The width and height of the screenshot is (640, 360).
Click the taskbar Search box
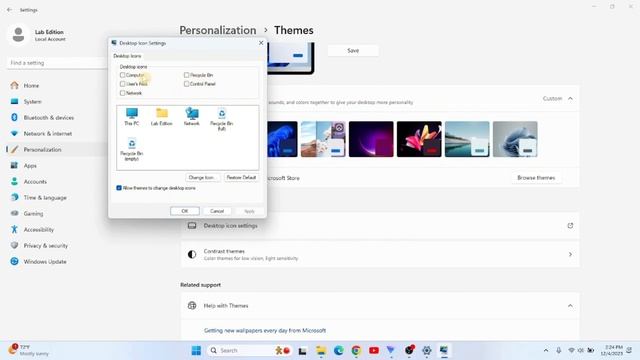point(249,350)
